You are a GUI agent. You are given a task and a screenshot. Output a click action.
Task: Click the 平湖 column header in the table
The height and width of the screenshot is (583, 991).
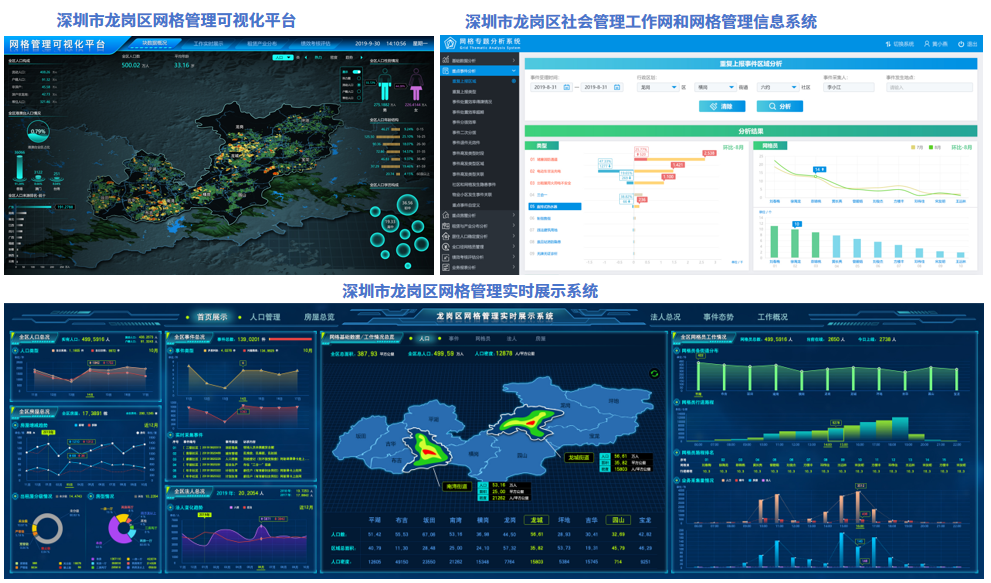[x=374, y=520]
